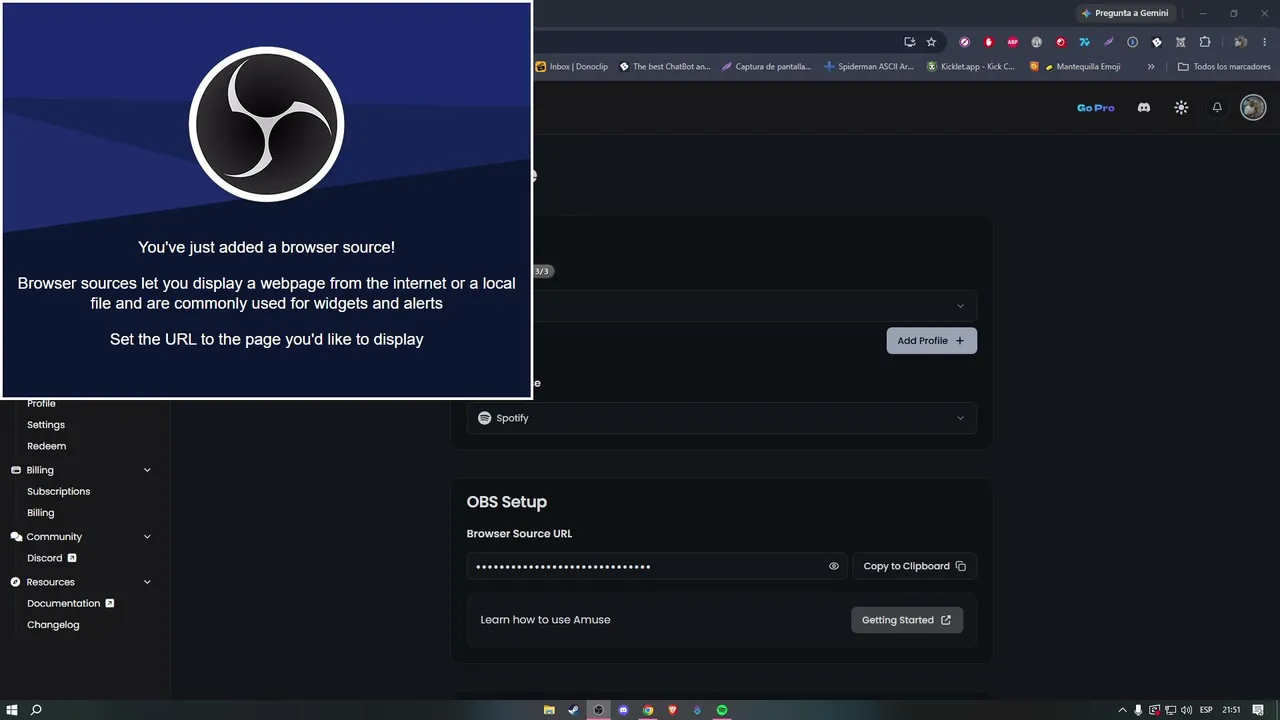
Task: Click the masked Browser Source URL field
Action: pyautogui.click(x=656, y=566)
